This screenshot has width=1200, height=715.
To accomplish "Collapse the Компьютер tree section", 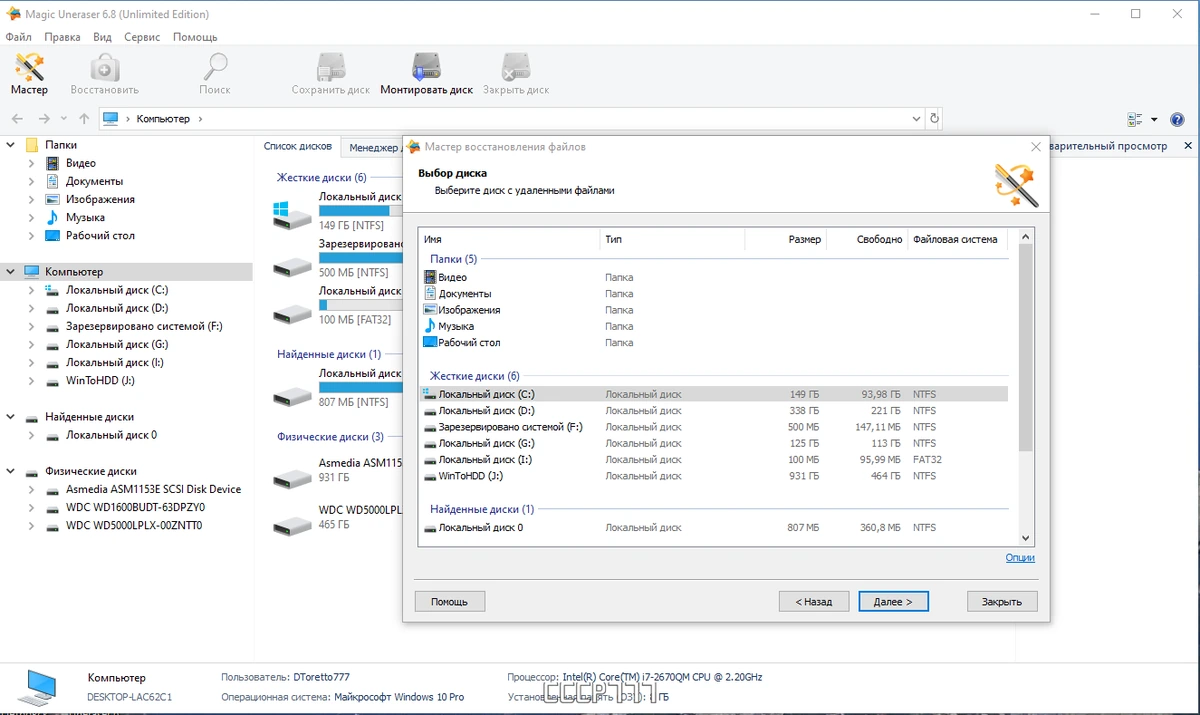I will (11, 272).
